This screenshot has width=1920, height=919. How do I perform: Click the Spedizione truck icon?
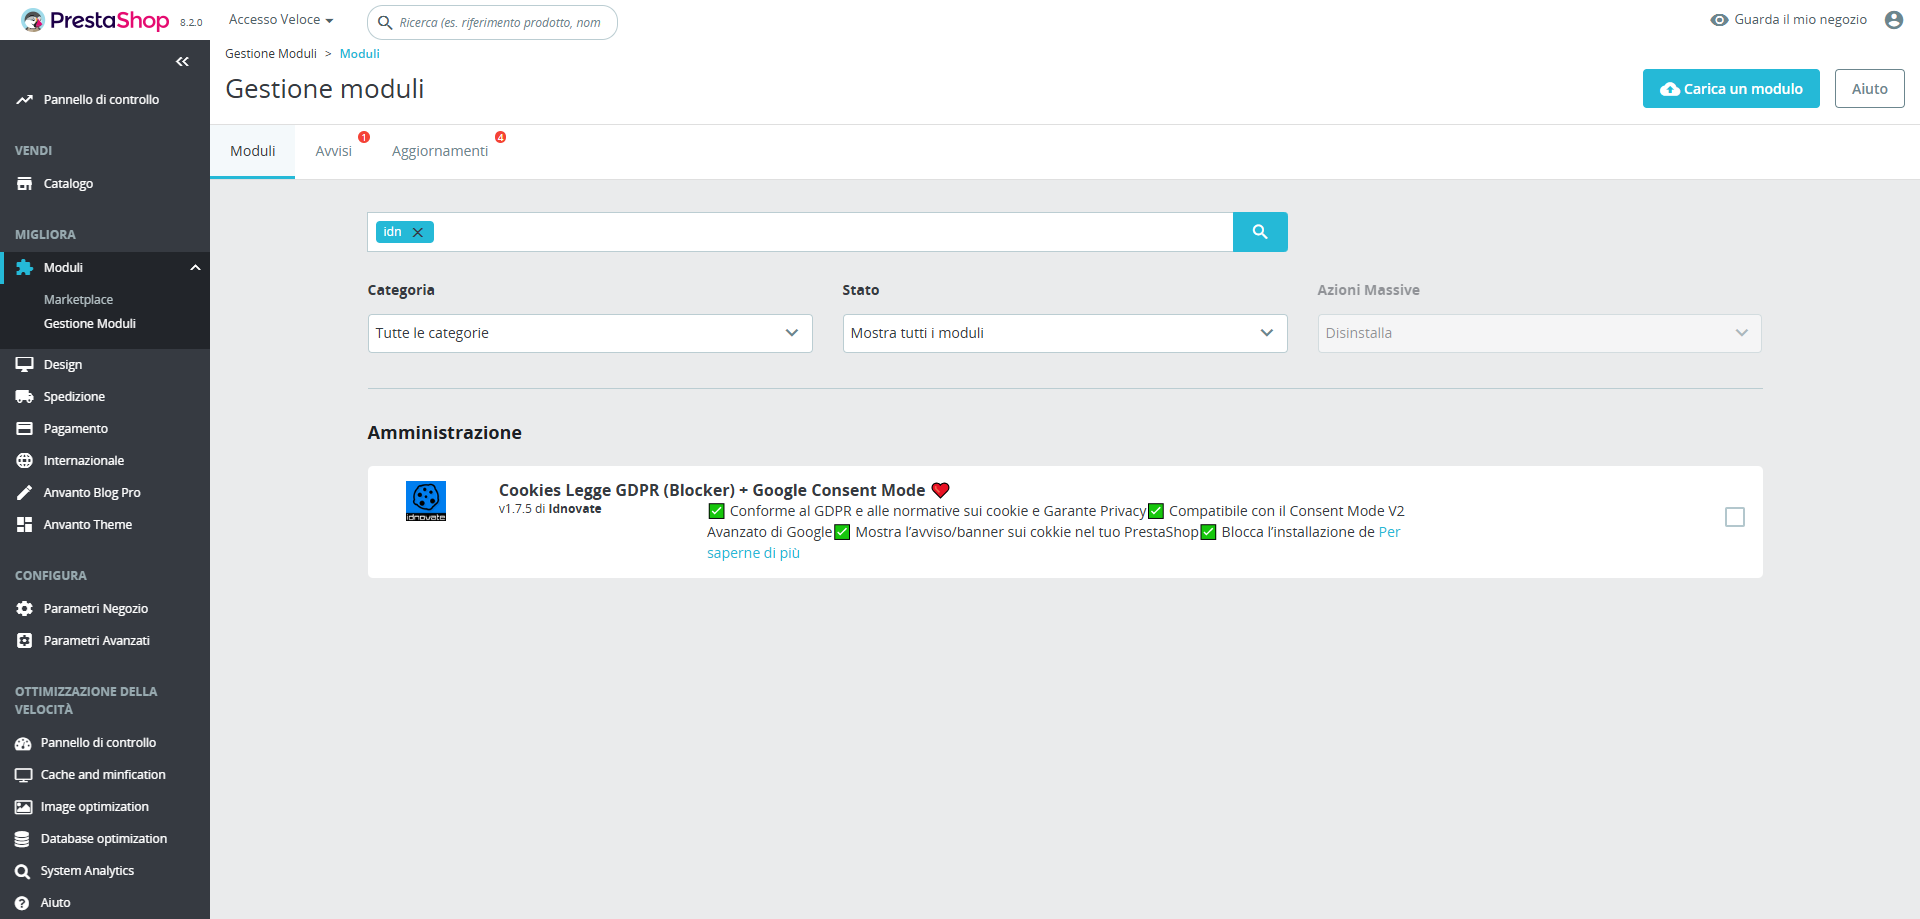[24, 397]
